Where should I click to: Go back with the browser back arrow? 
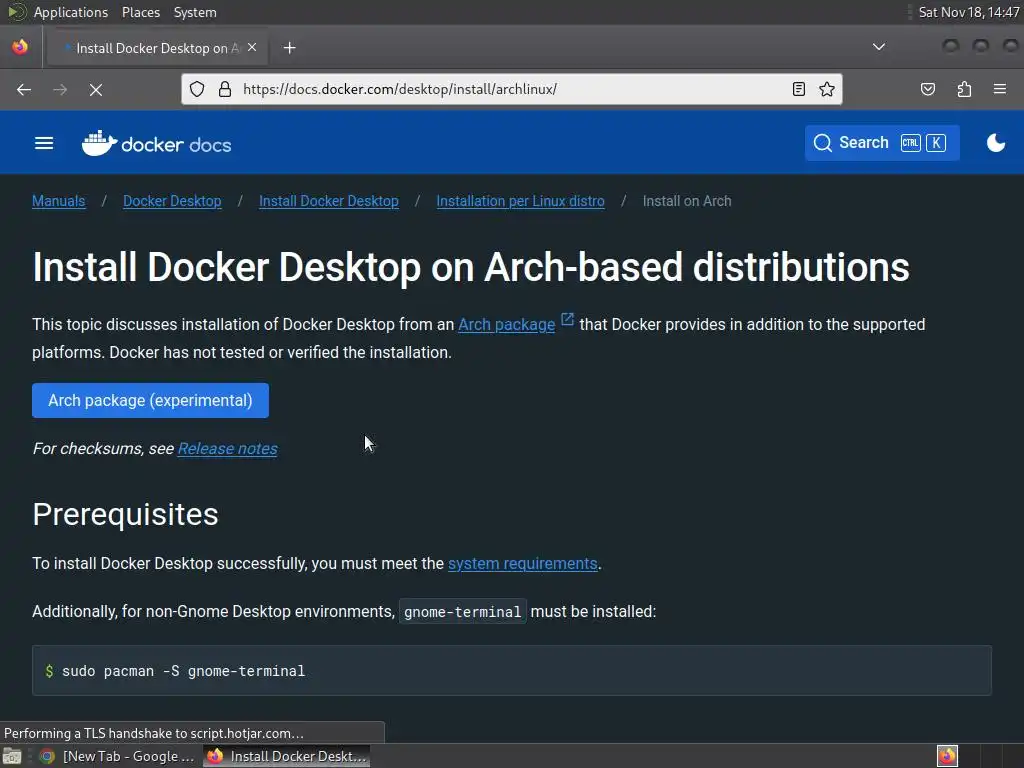(x=24, y=89)
